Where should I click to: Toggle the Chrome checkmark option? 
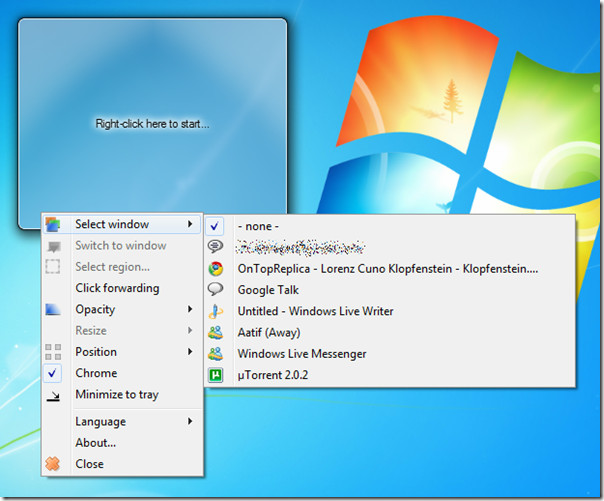(x=53, y=373)
